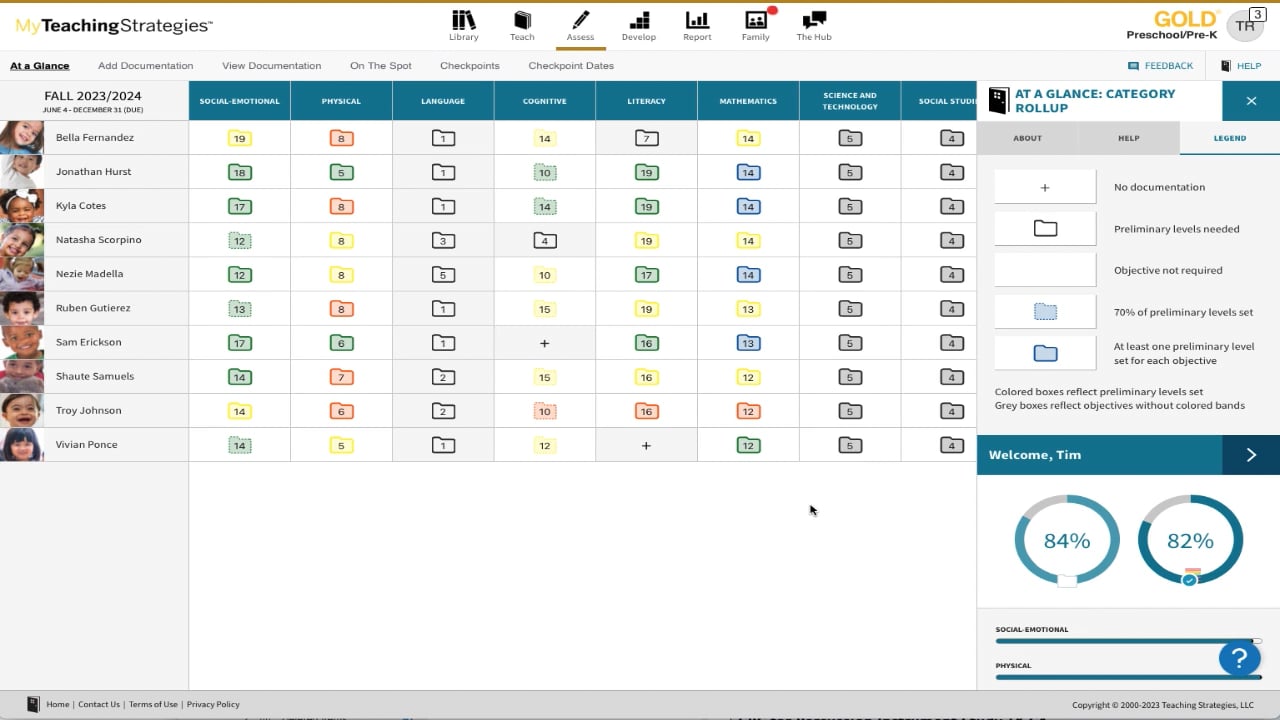This screenshot has width=1280, height=720.
Task: Click Ruben Gutierez's photo thumbnail
Action: tap(22, 308)
